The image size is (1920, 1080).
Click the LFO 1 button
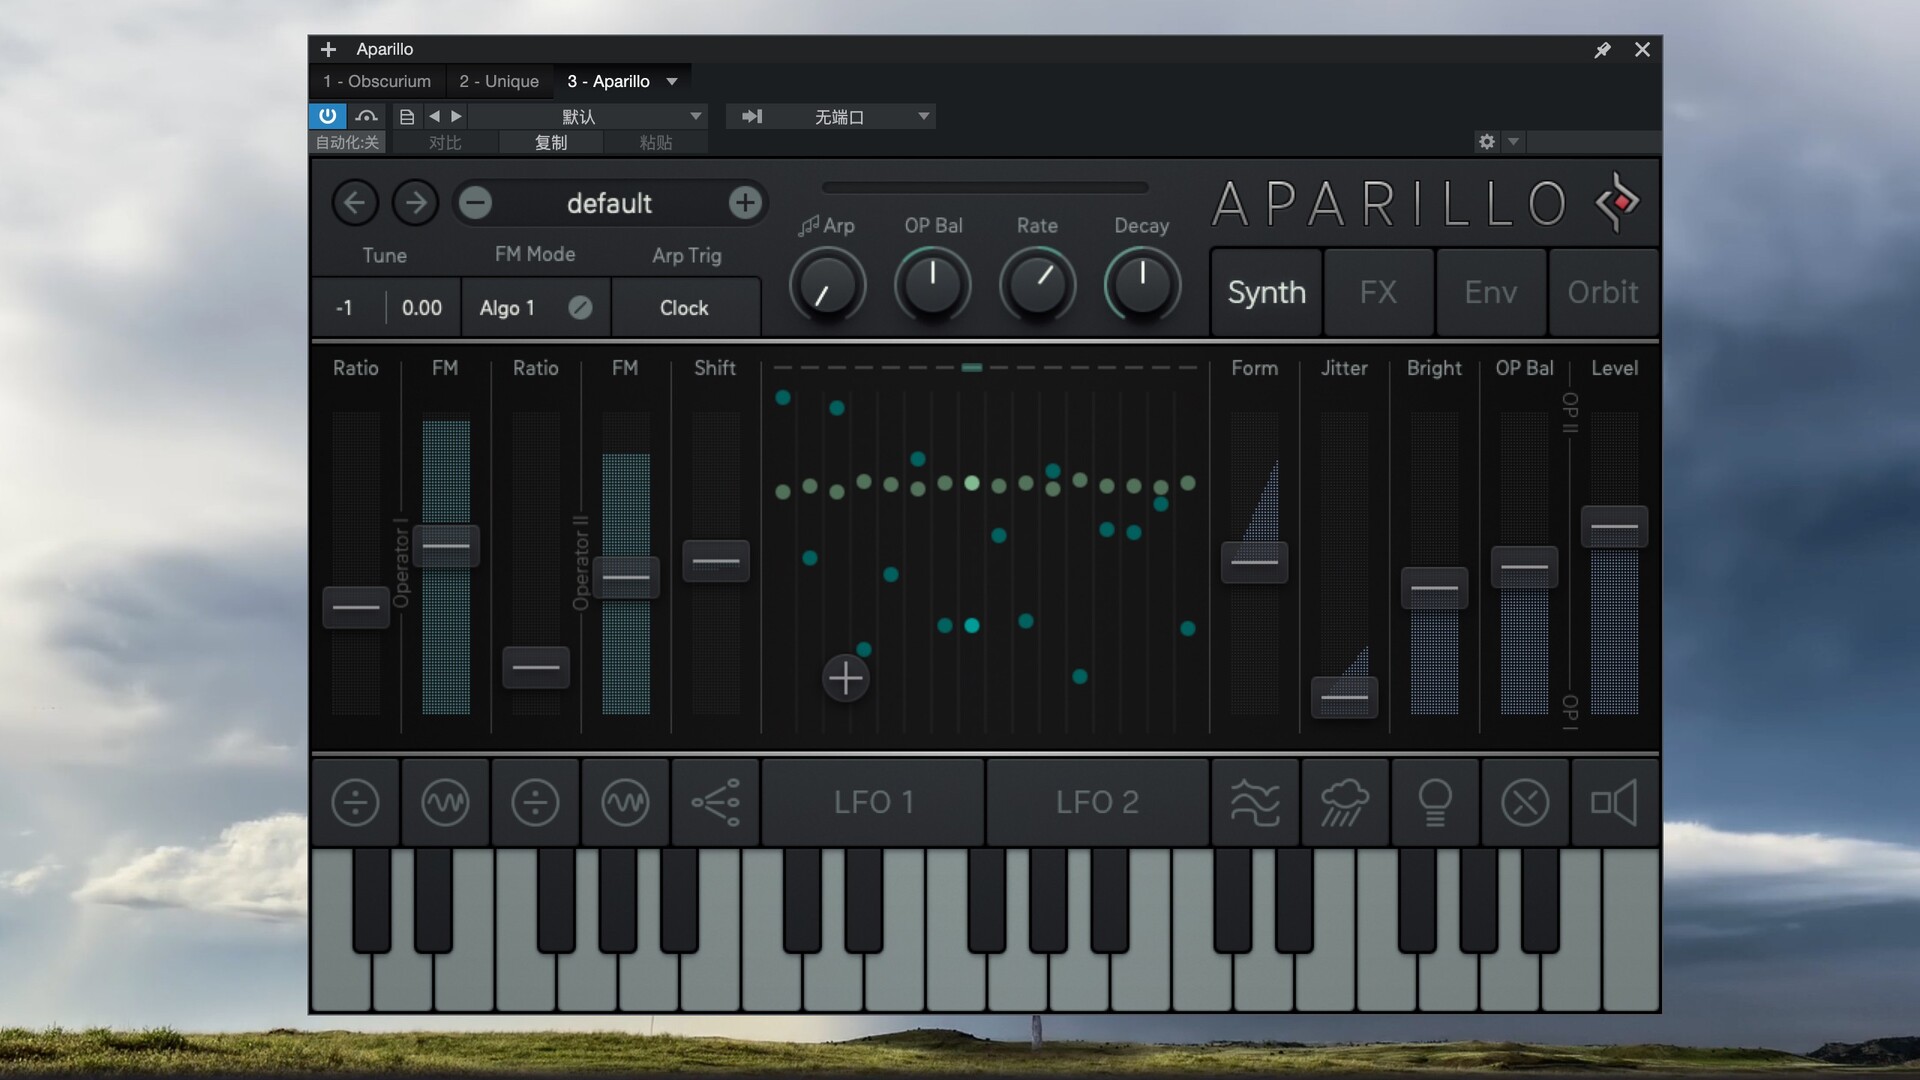(x=873, y=802)
